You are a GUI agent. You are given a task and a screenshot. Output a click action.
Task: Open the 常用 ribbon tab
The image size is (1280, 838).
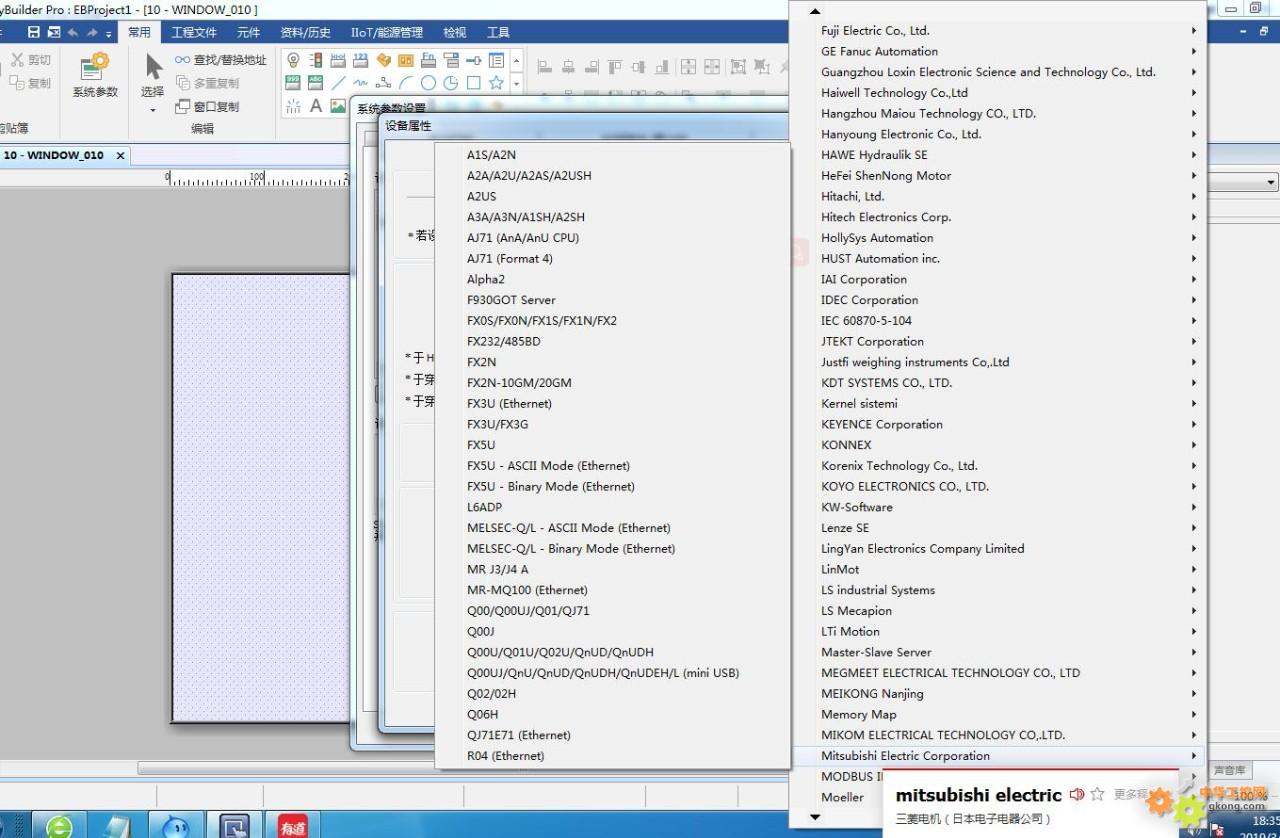[139, 32]
